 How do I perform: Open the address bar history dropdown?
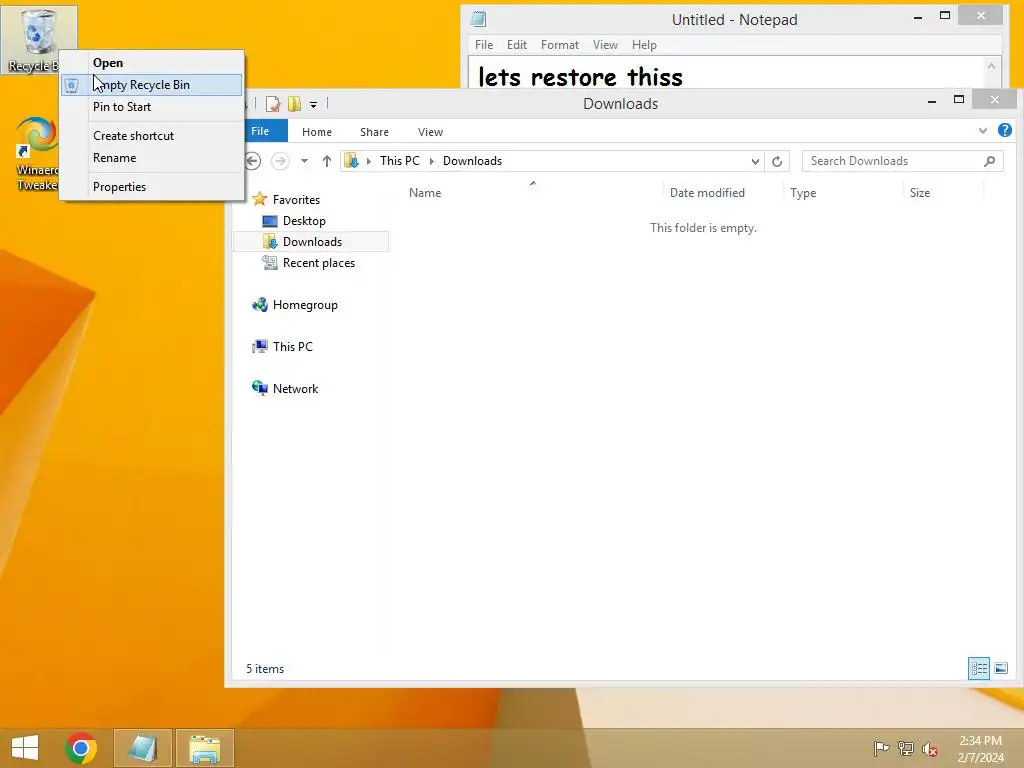755,161
